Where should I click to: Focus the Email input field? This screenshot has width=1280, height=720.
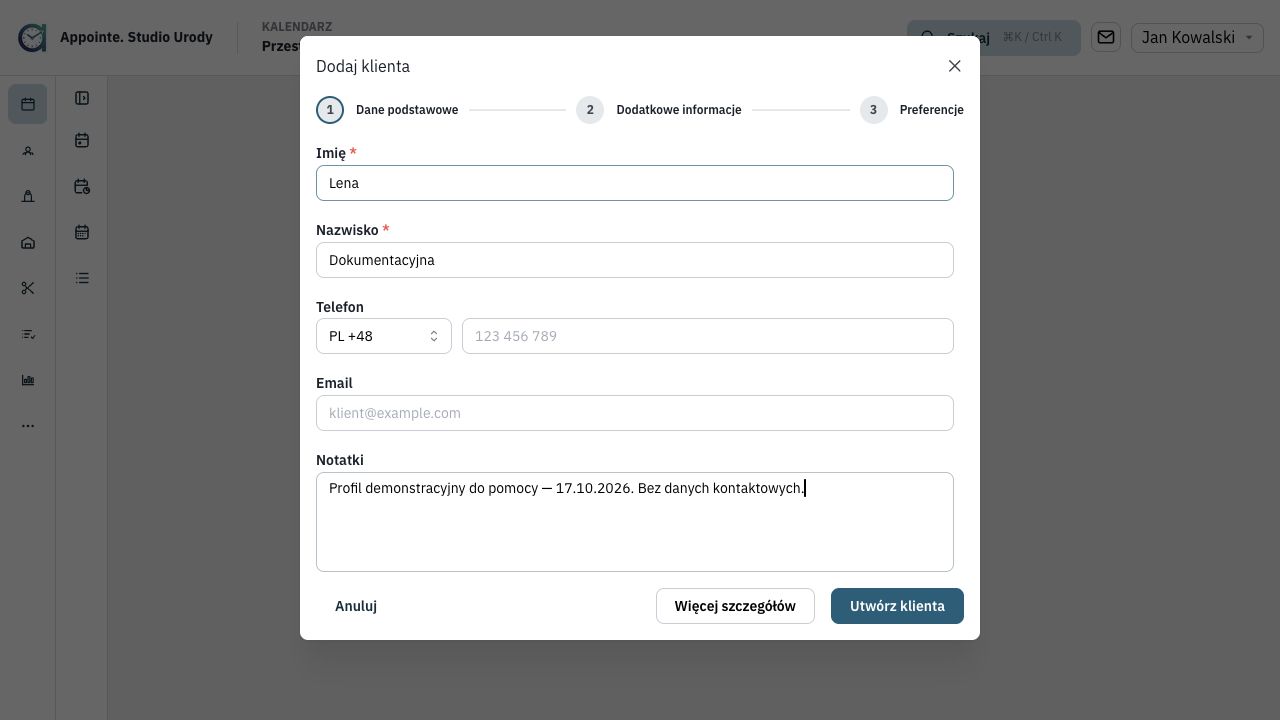635,413
